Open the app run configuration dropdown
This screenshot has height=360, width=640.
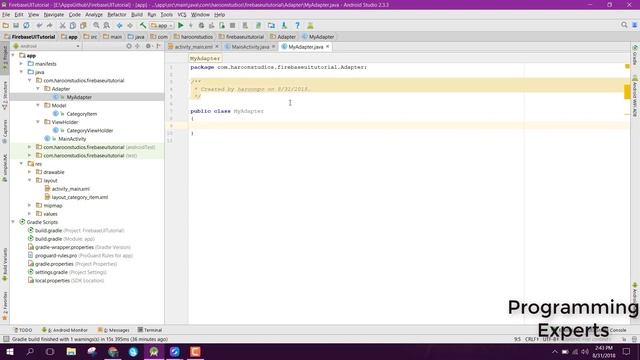[162, 25]
